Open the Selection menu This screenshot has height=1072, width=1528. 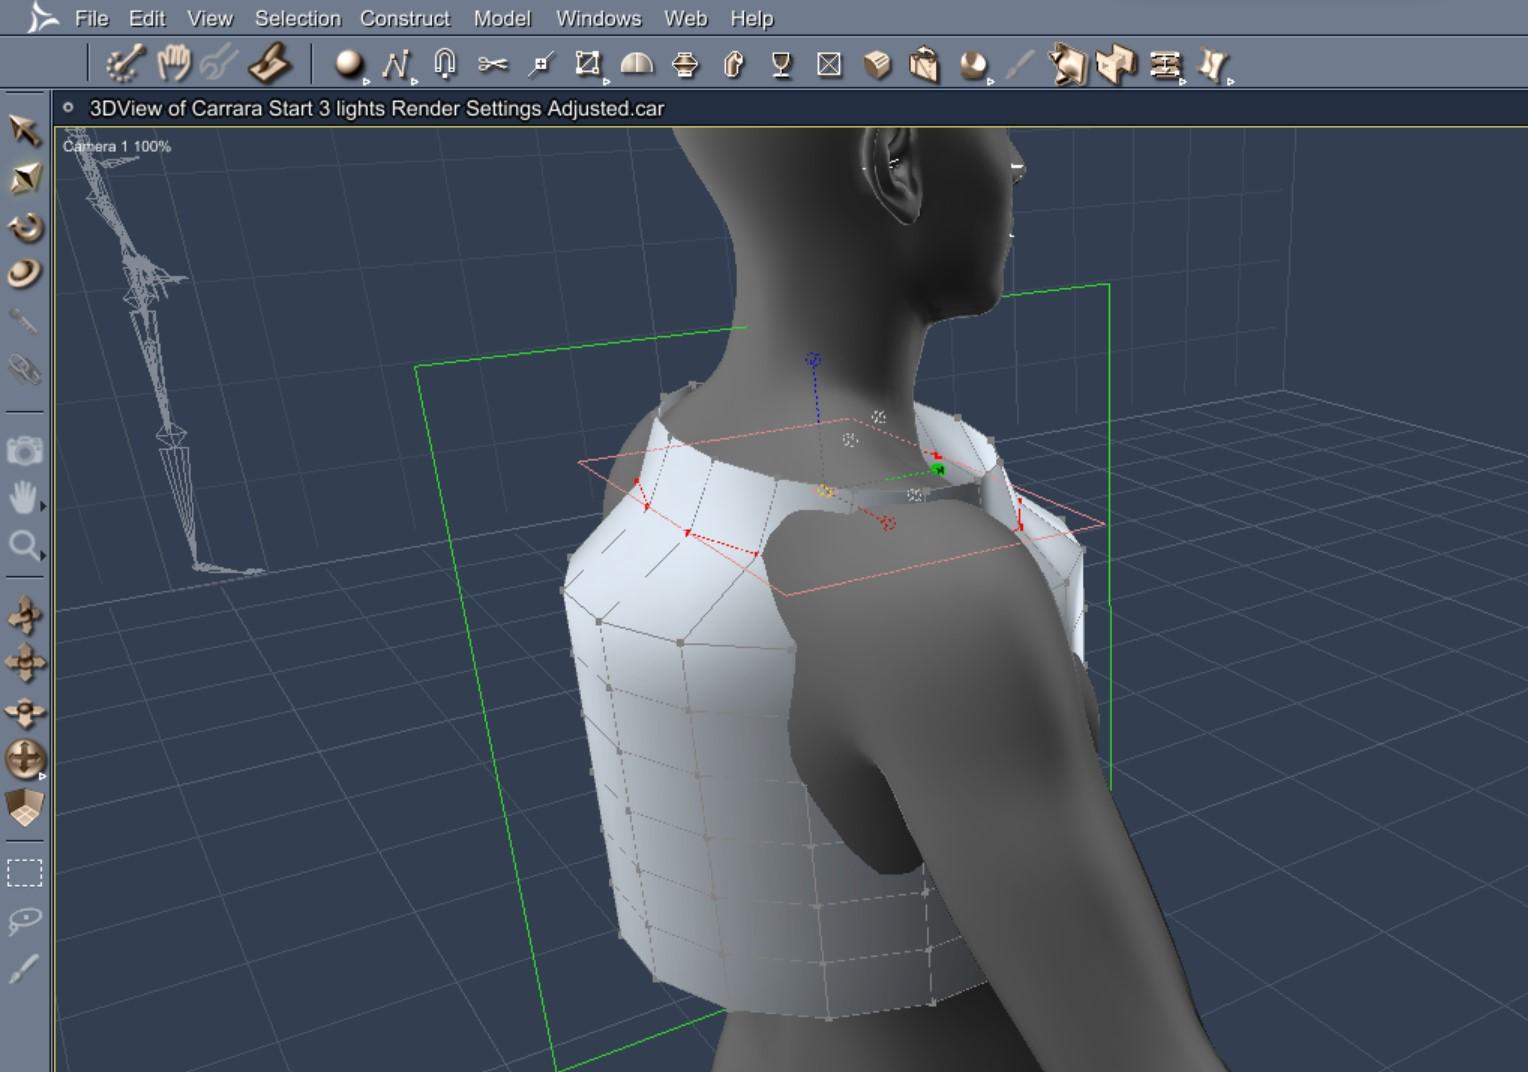click(297, 18)
